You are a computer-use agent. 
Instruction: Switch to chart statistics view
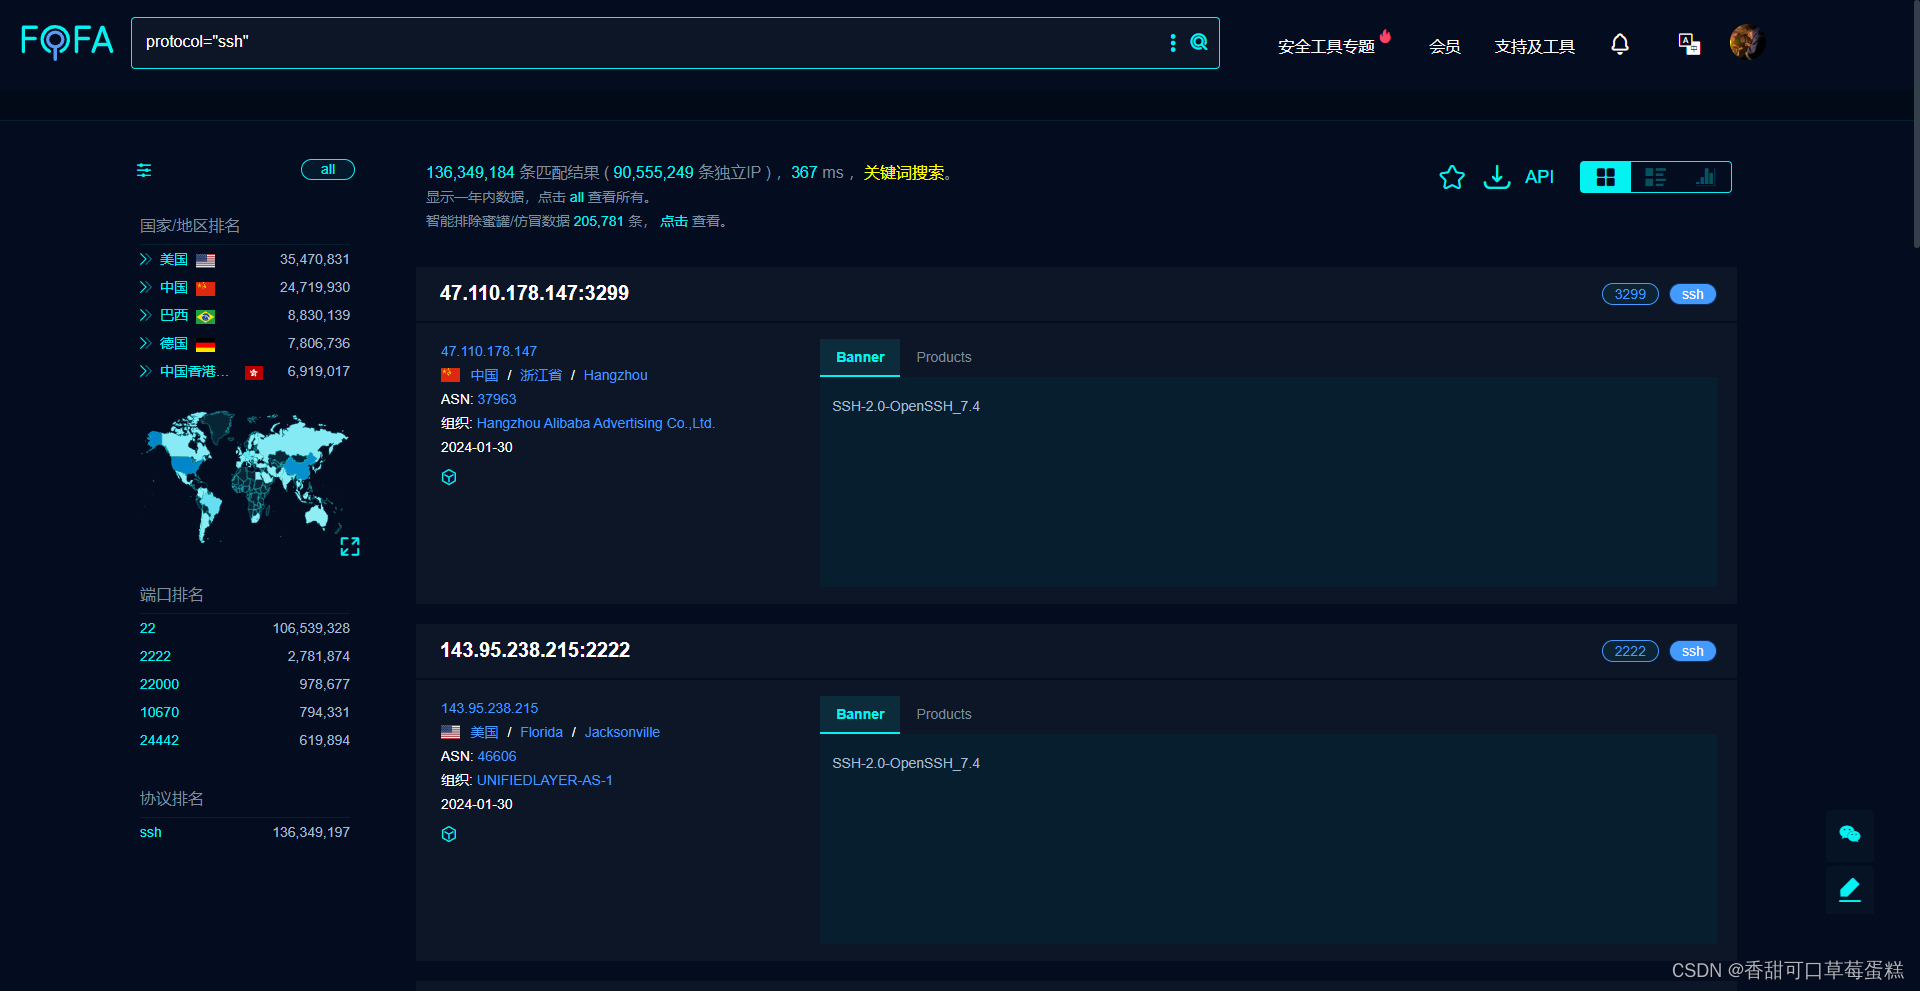point(1706,177)
